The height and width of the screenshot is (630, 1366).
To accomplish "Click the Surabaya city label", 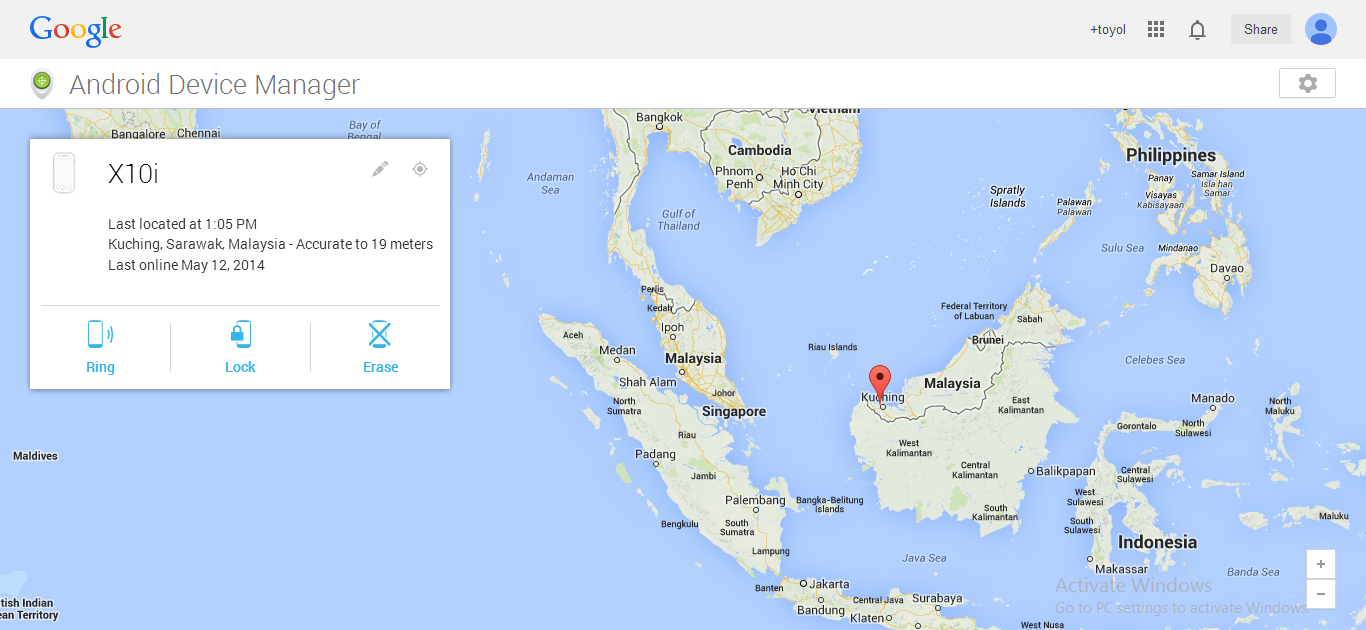I will click(936, 599).
